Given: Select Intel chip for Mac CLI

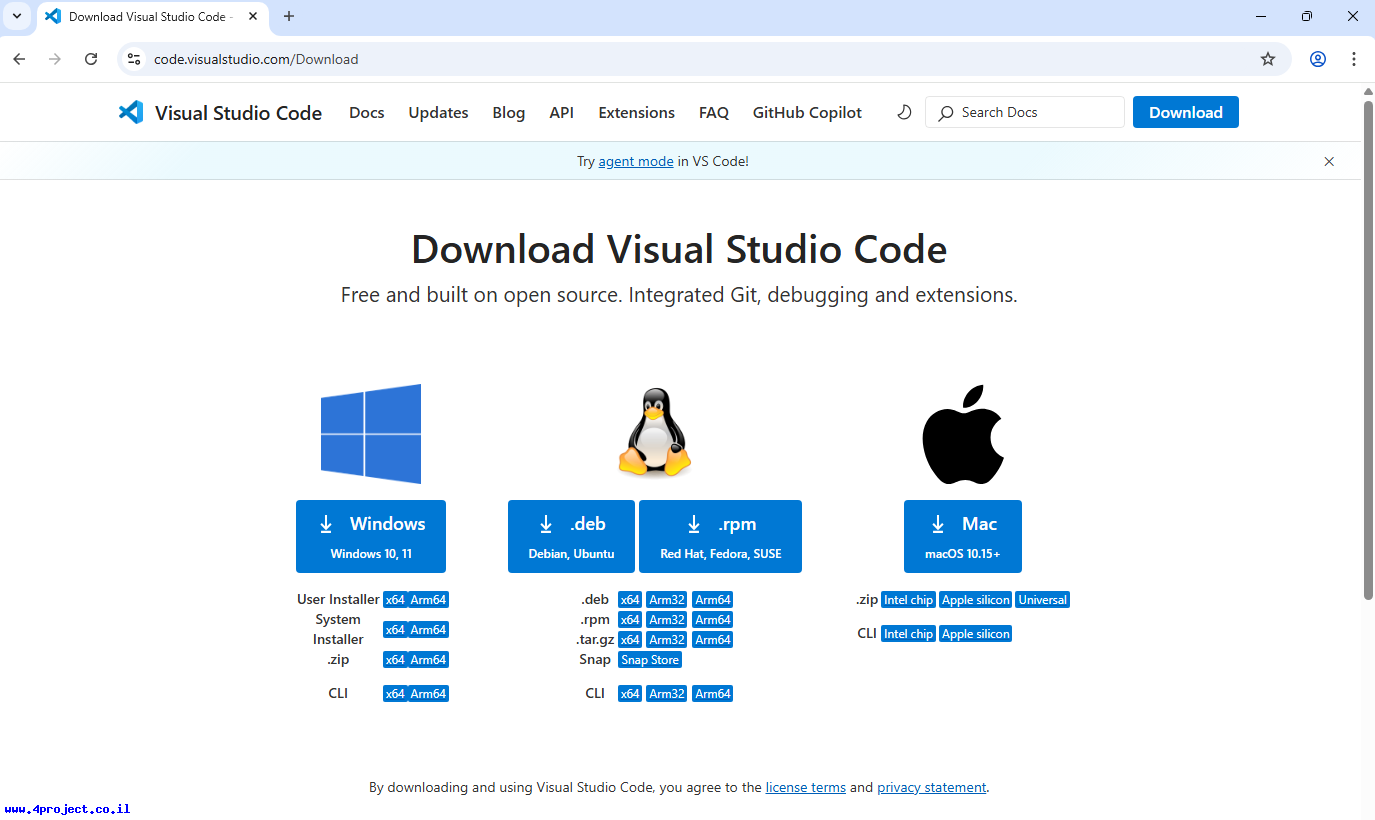Looking at the screenshot, I should [x=909, y=634].
